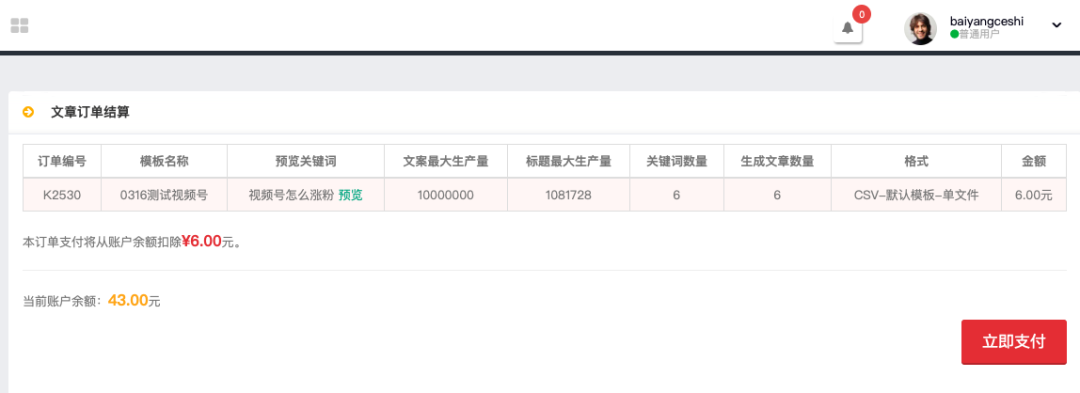Click the 模板名称 column header

point(164,162)
